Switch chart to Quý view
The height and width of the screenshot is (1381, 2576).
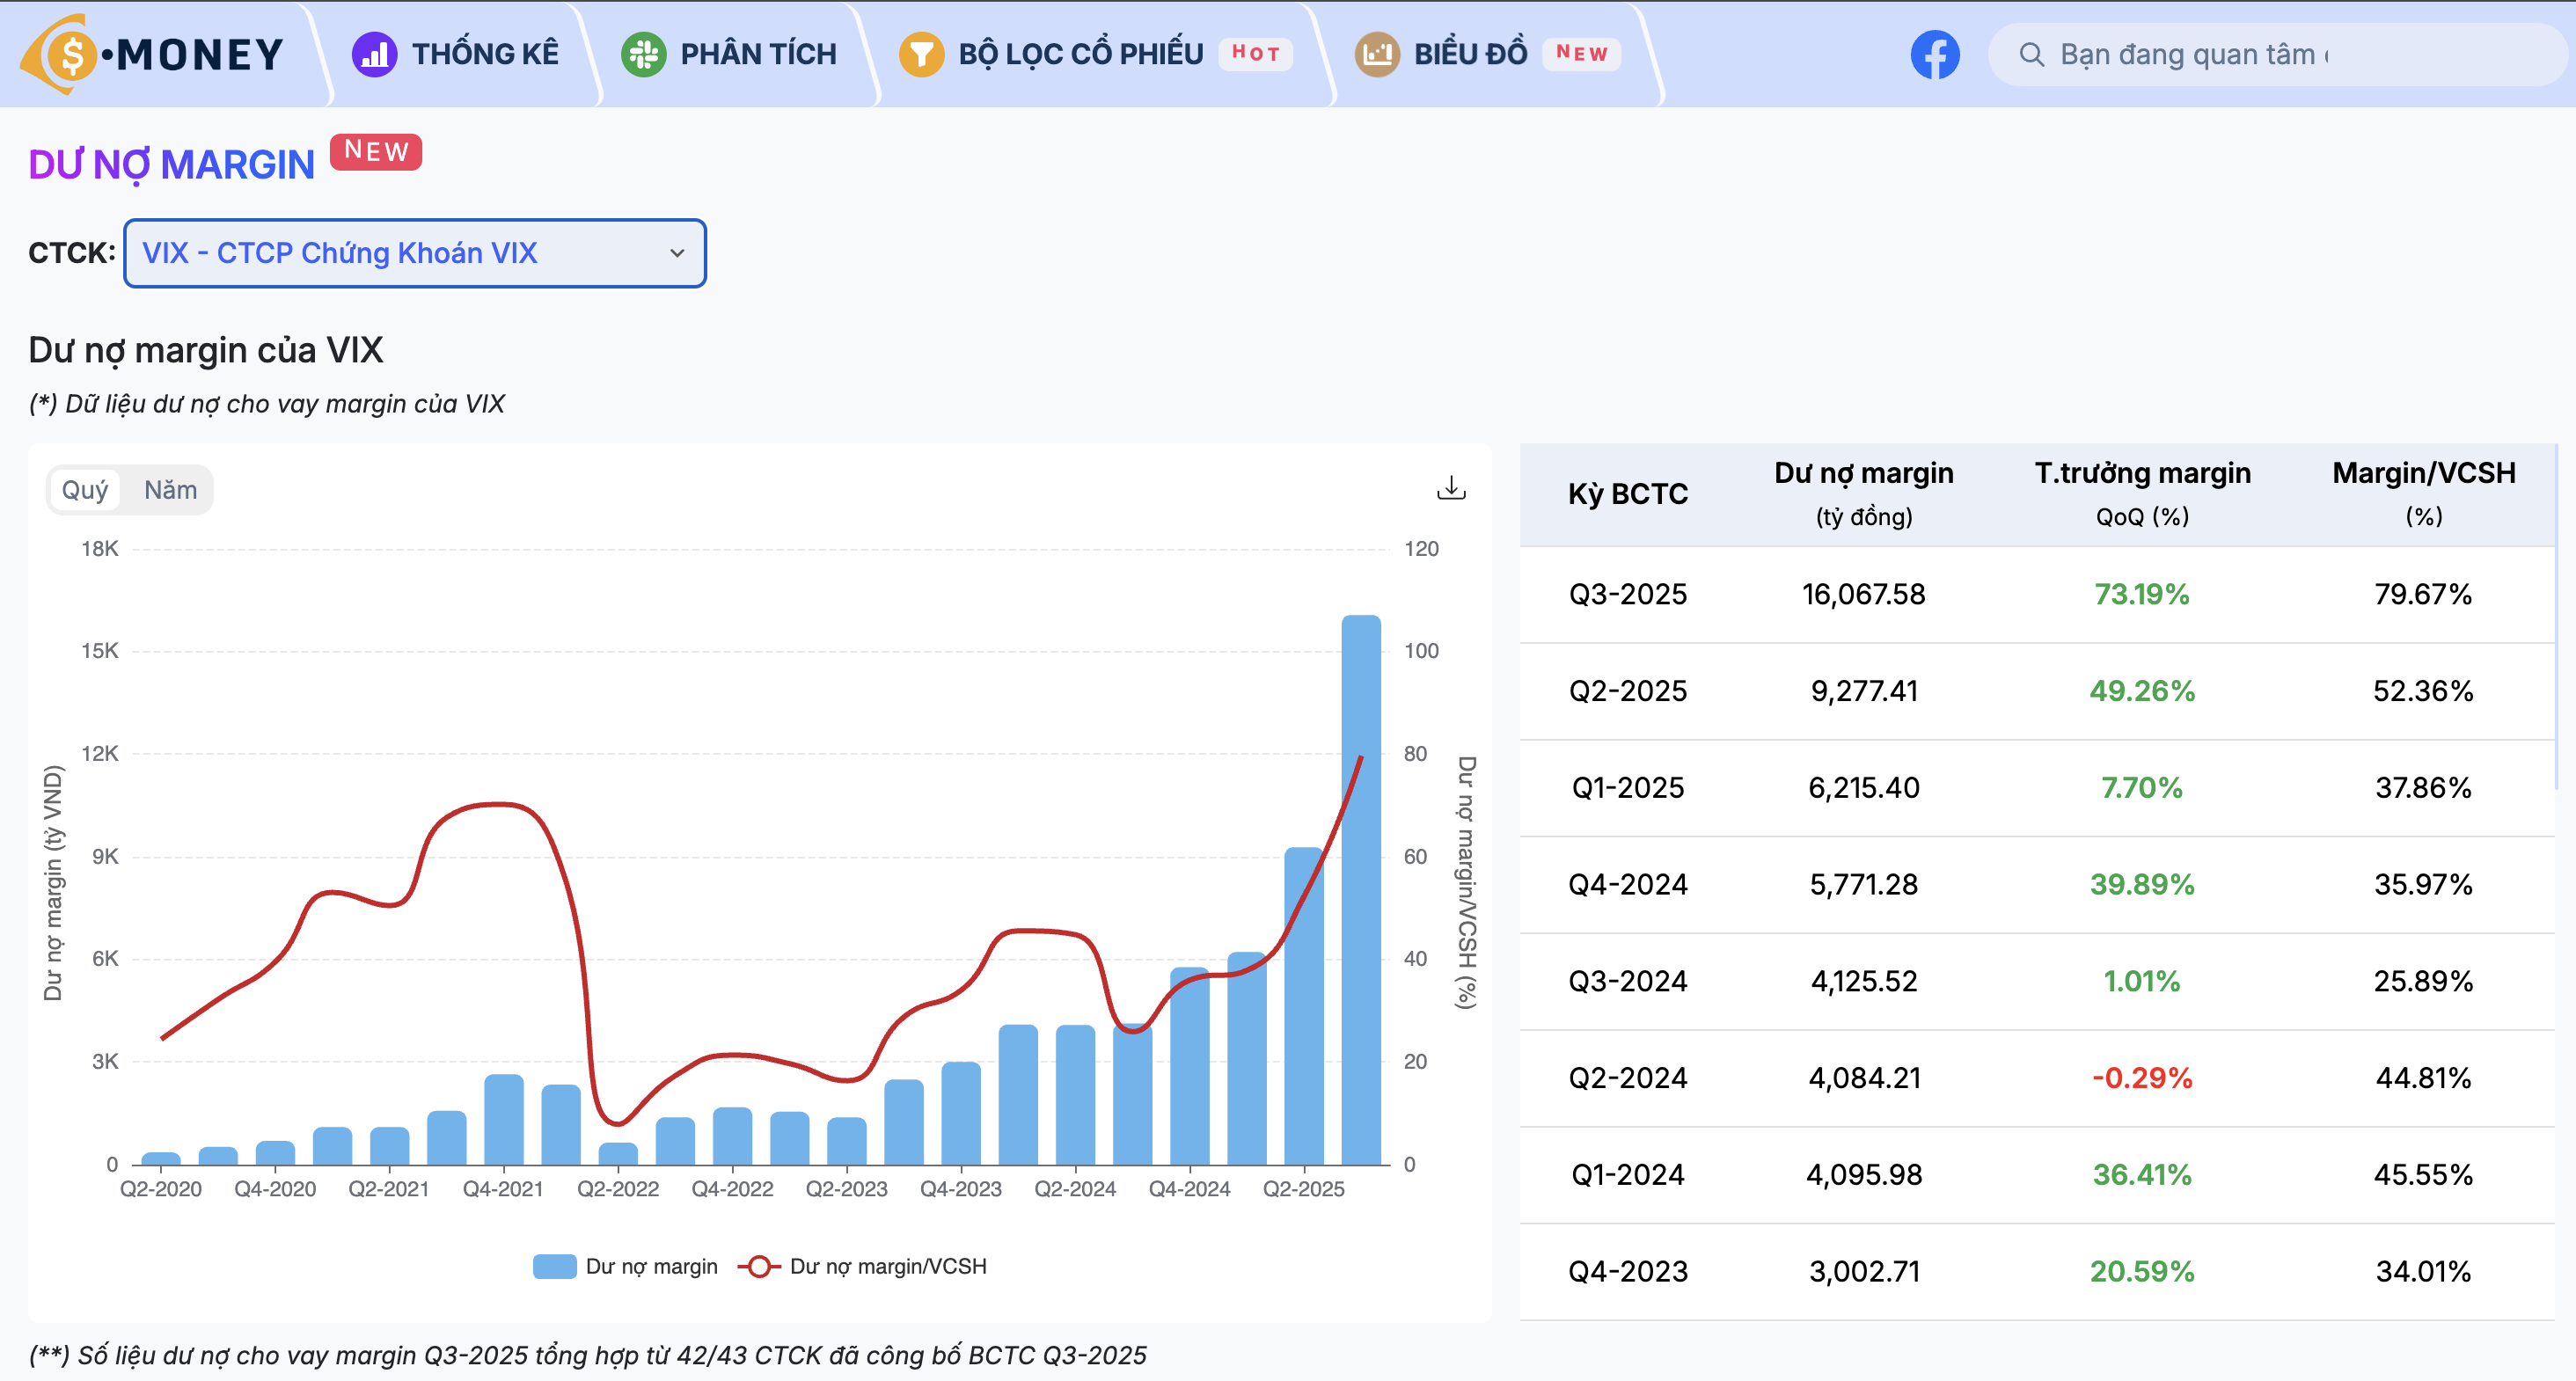(85, 490)
